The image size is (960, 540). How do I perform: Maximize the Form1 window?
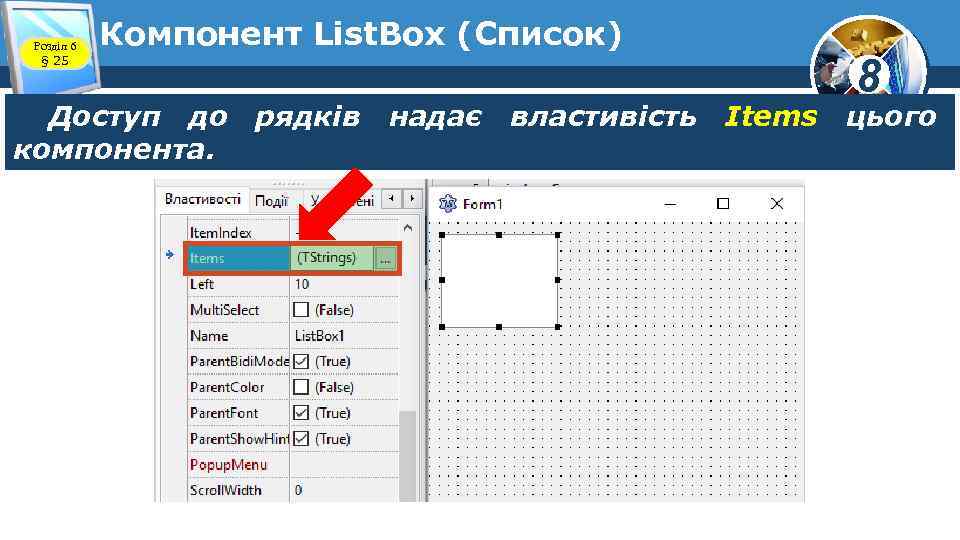723,203
